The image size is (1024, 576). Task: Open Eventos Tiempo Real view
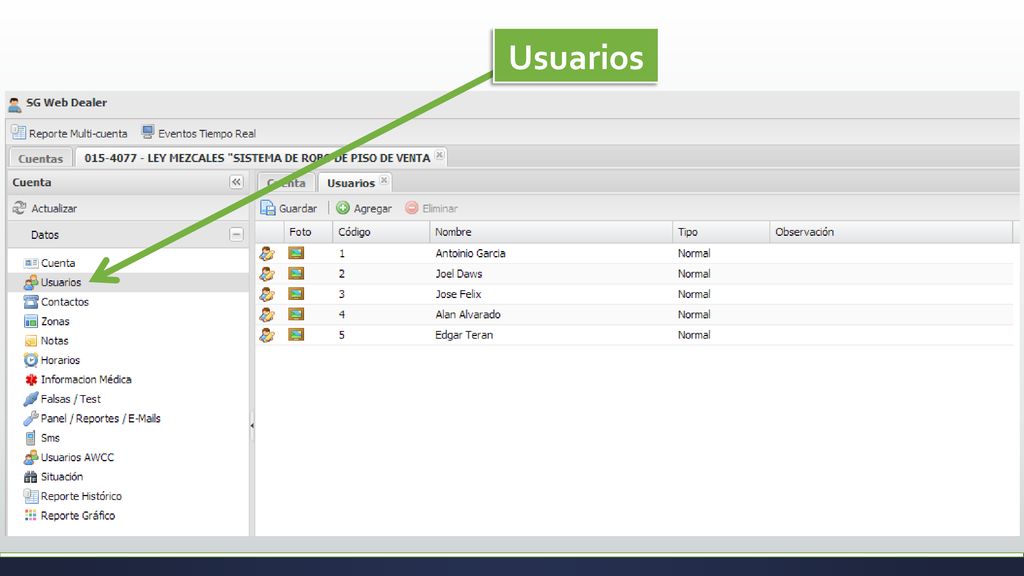coord(199,133)
